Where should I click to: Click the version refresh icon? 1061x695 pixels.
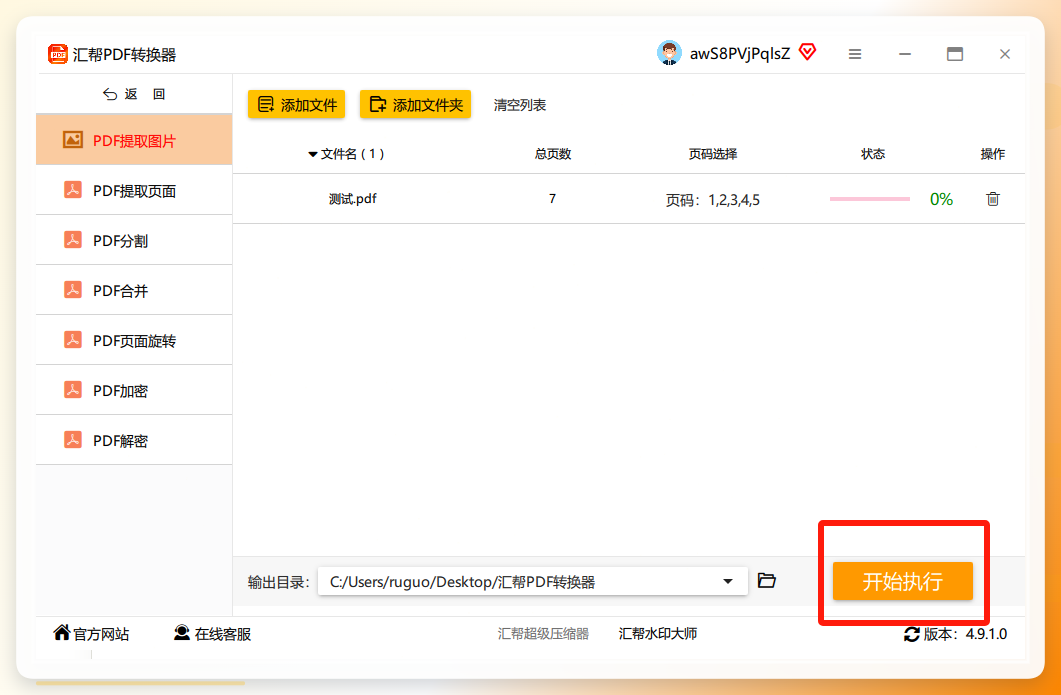911,634
